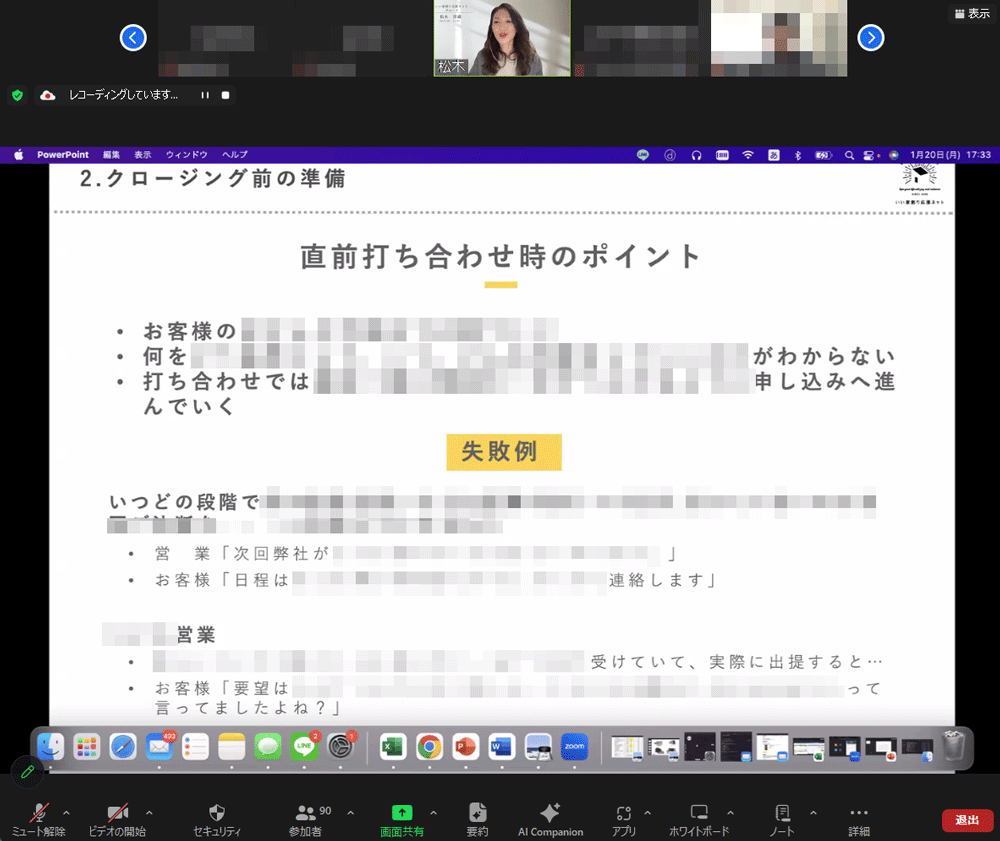Open the Whiteboard (ホワイトボード) tool
Image resolution: width=1000 pixels, height=841 pixels.
click(699, 818)
